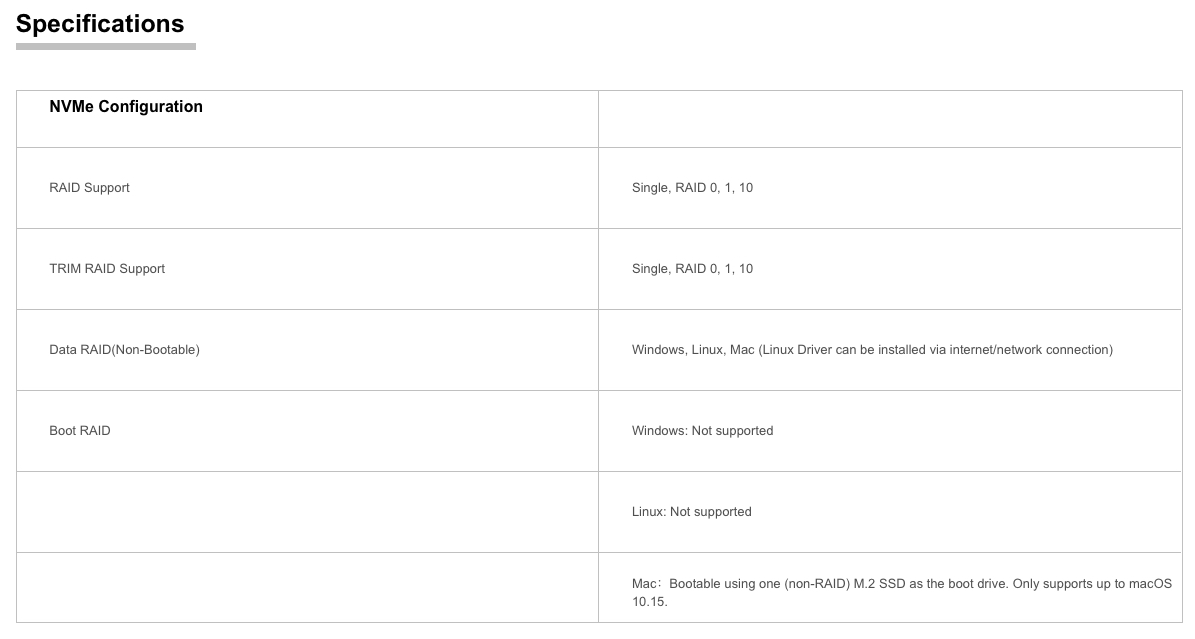Image resolution: width=1195 pixels, height=639 pixels.
Task: Click the empty cell beside NVMe Configuration
Action: tap(889, 119)
